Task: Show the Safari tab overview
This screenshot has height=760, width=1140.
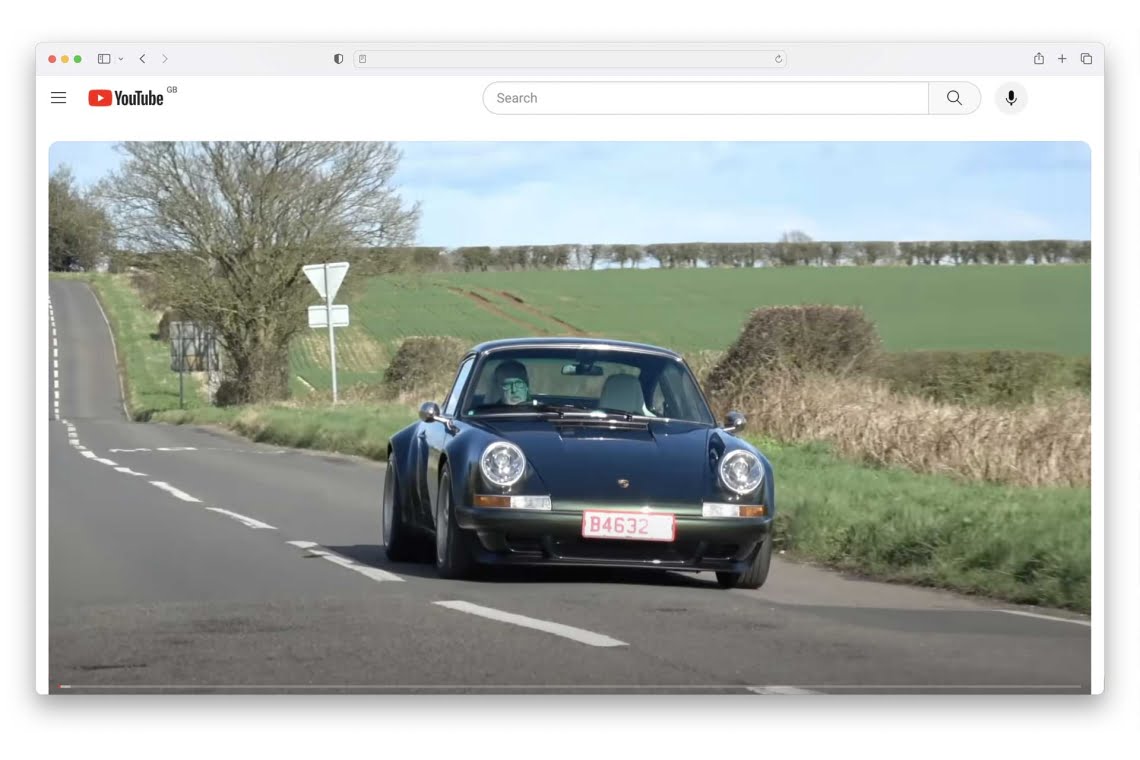Action: pyautogui.click(x=1086, y=59)
